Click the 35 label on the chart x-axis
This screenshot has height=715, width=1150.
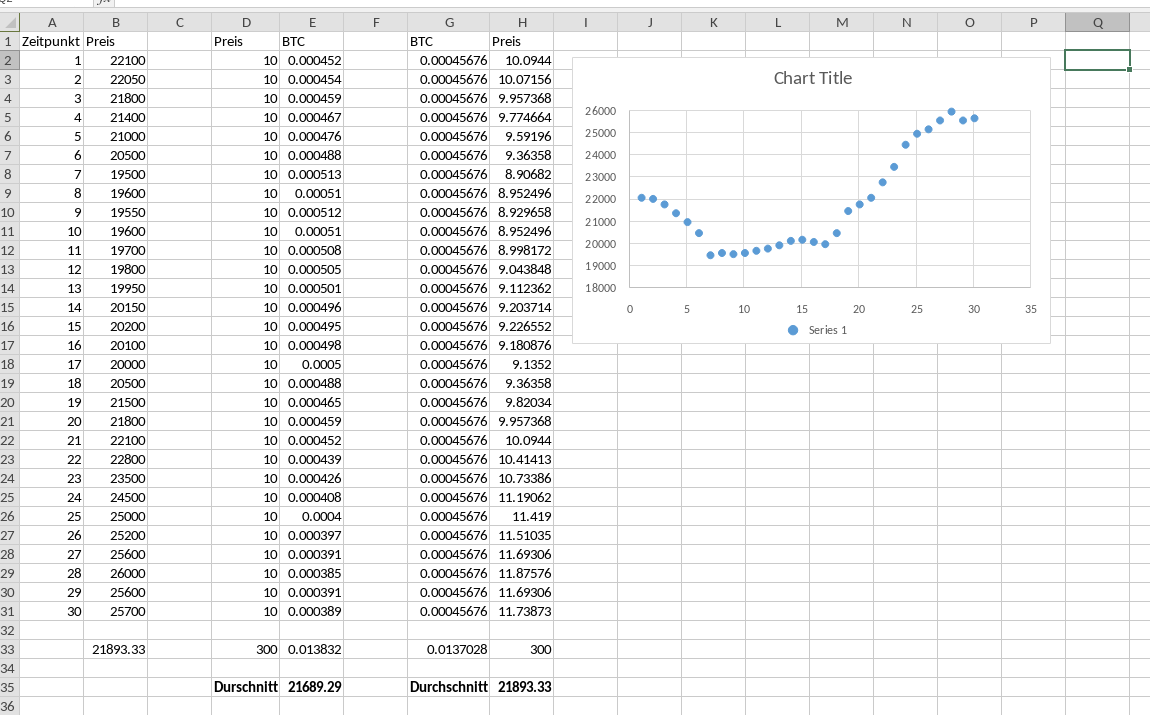[1030, 309]
